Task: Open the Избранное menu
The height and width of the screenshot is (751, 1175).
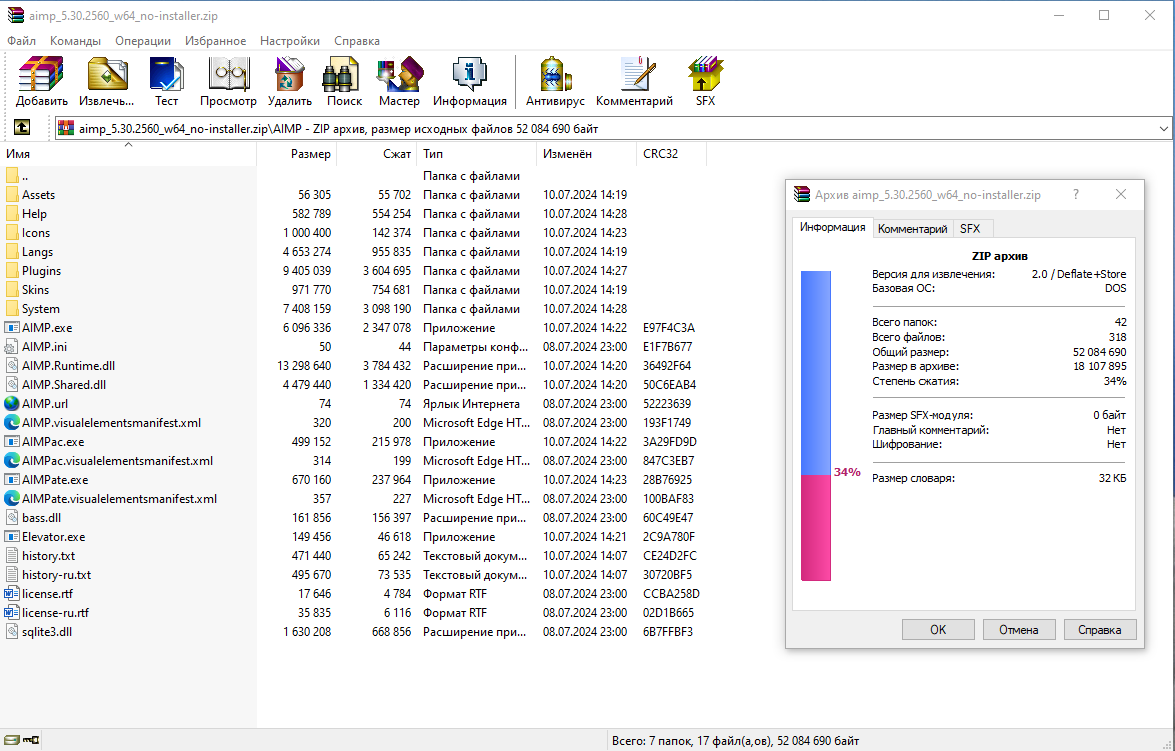Action: click(x=215, y=40)
